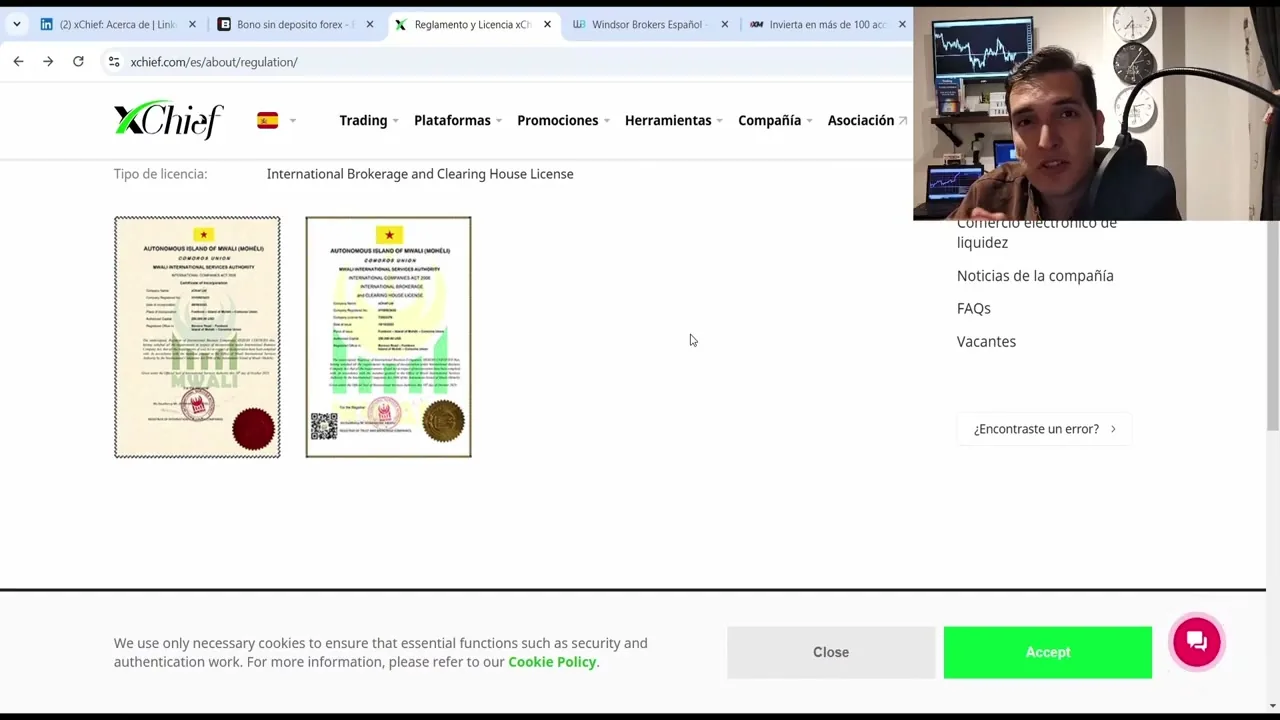1280x720 pixels.
Task: Click the Tipo de licencia label
Action: 160,174
